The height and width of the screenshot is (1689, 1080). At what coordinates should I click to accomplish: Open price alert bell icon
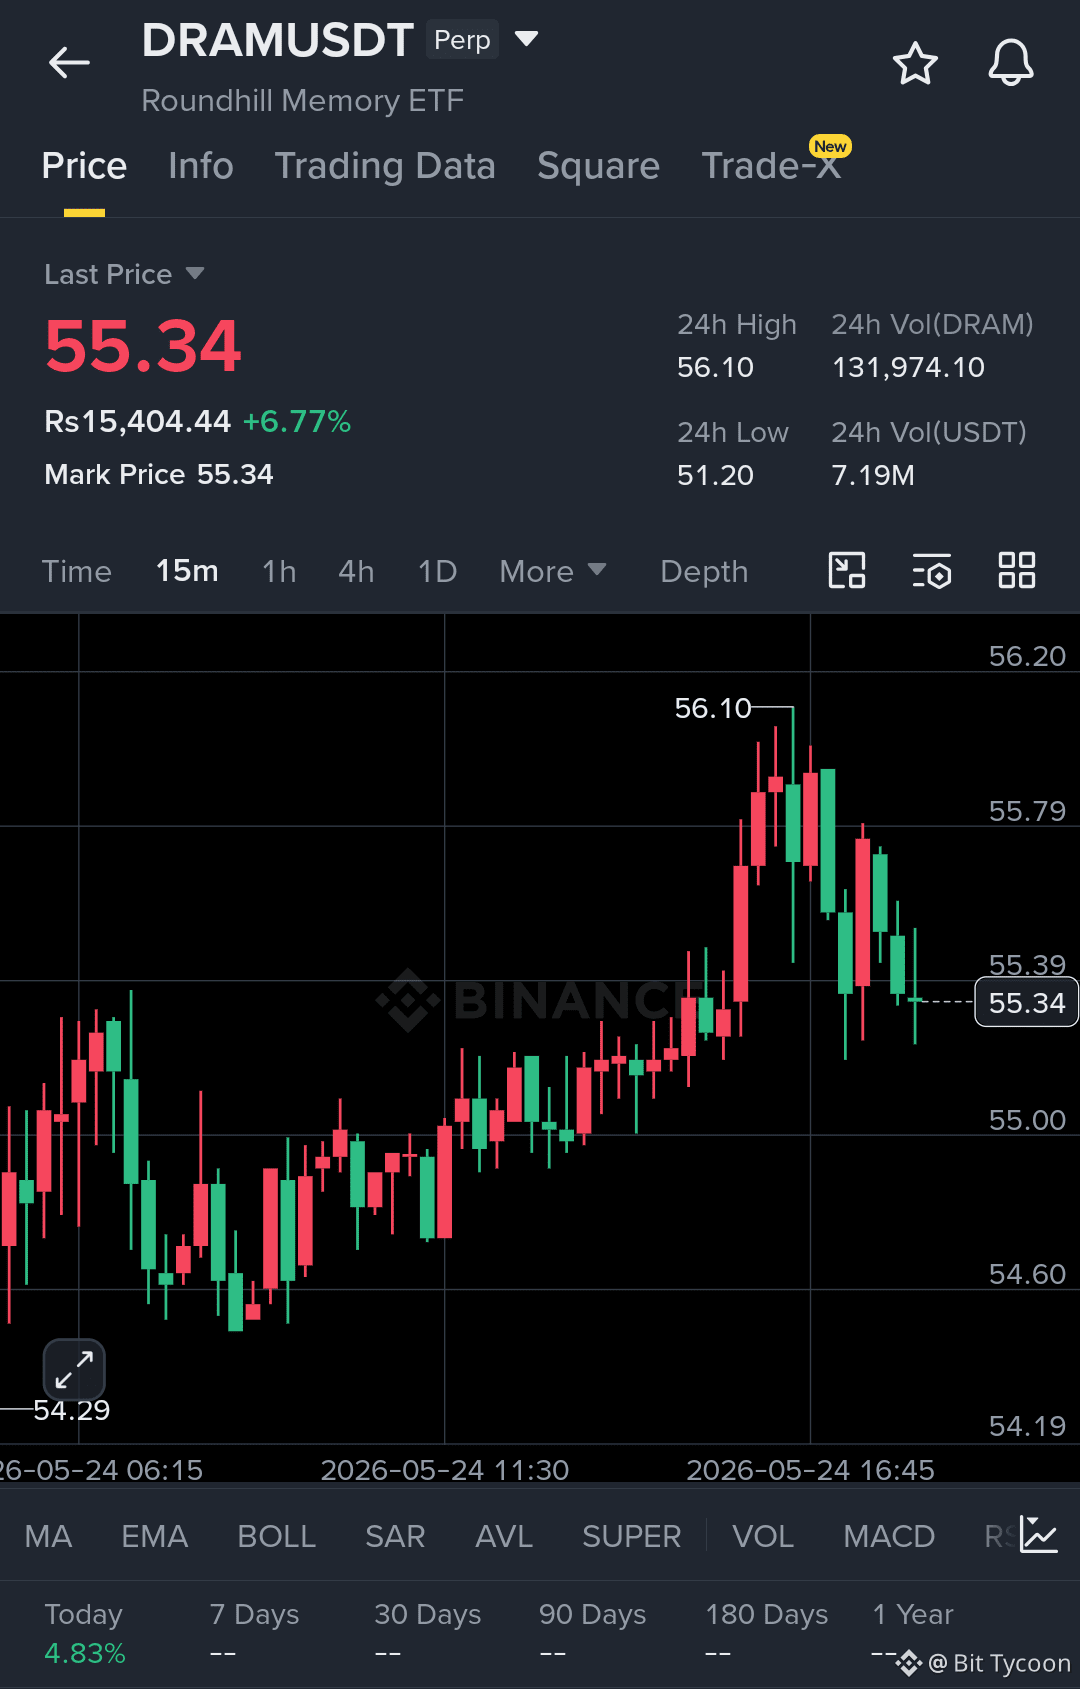pos(1011,63)
